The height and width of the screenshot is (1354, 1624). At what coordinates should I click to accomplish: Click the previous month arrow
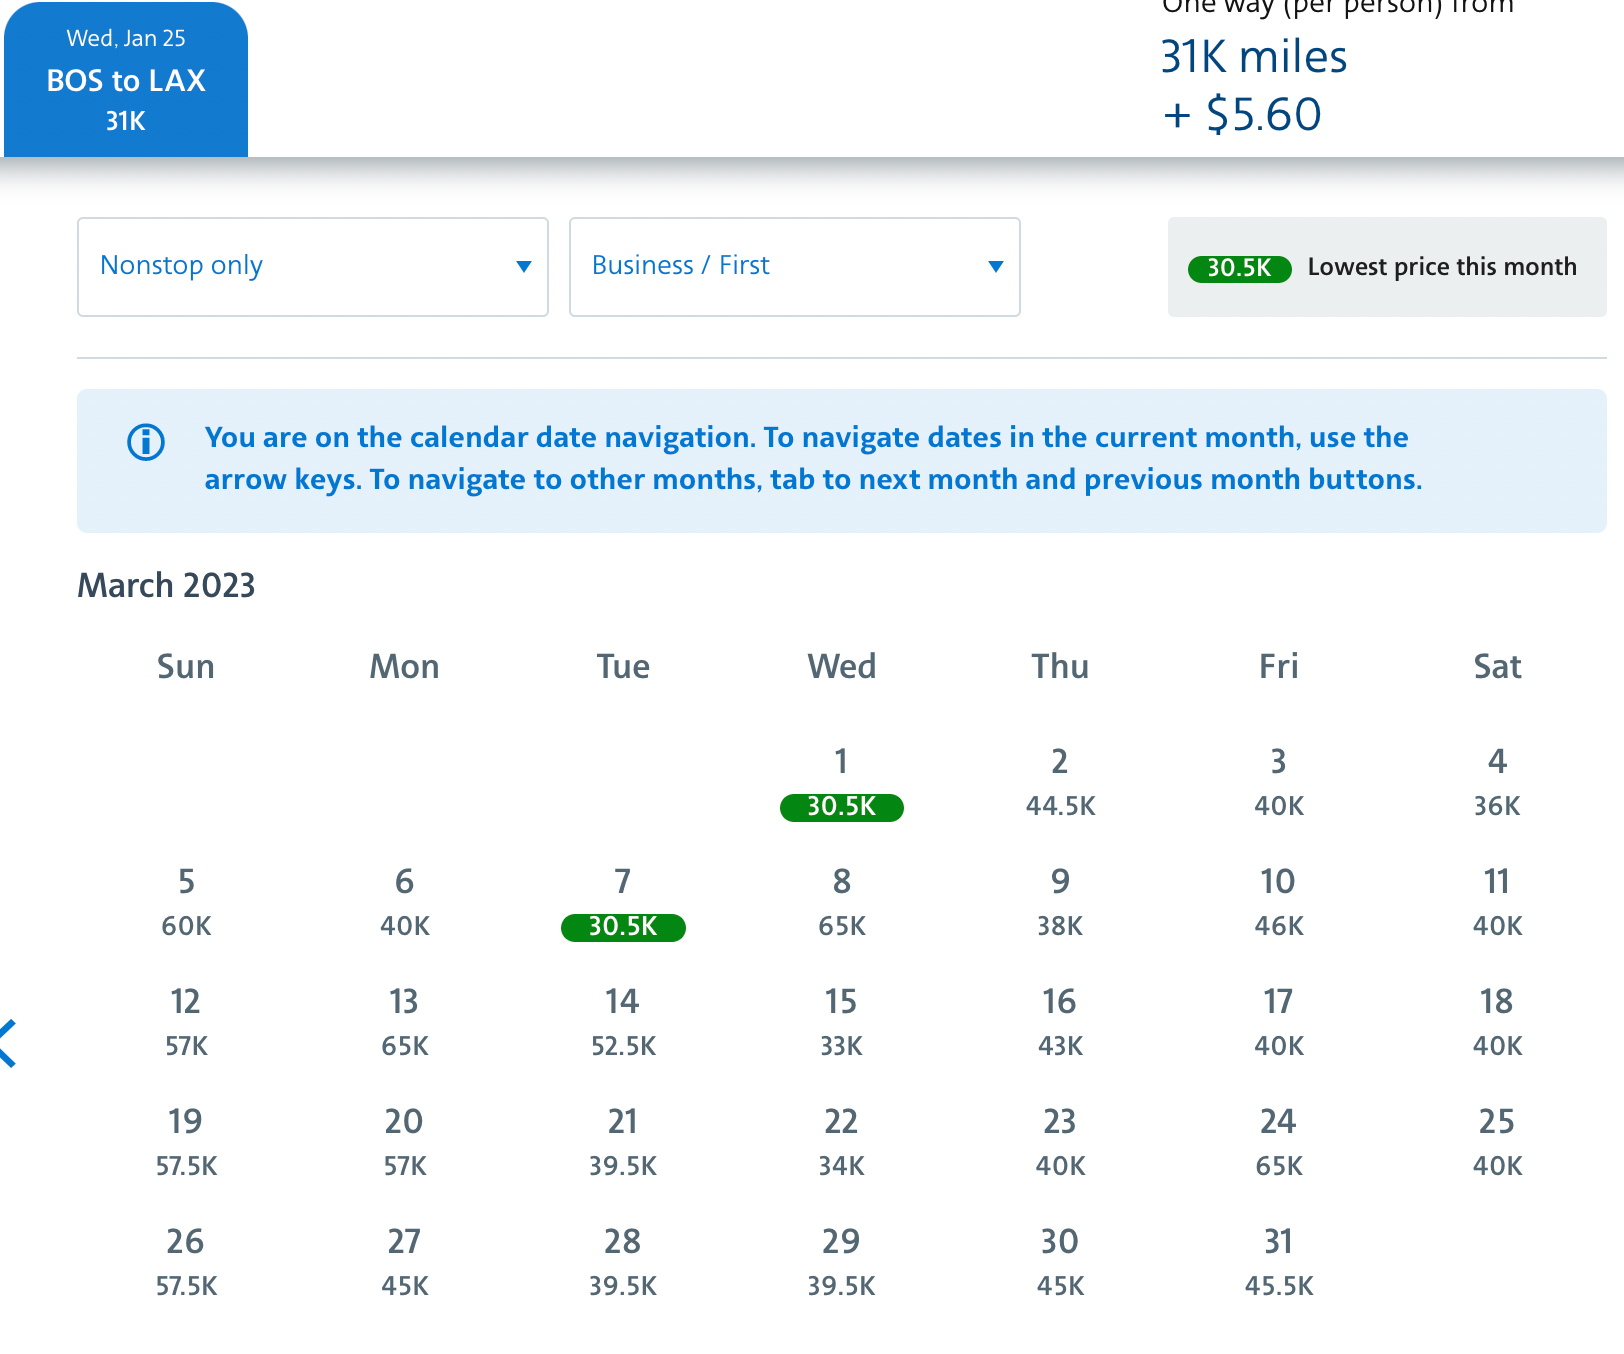8,1044
